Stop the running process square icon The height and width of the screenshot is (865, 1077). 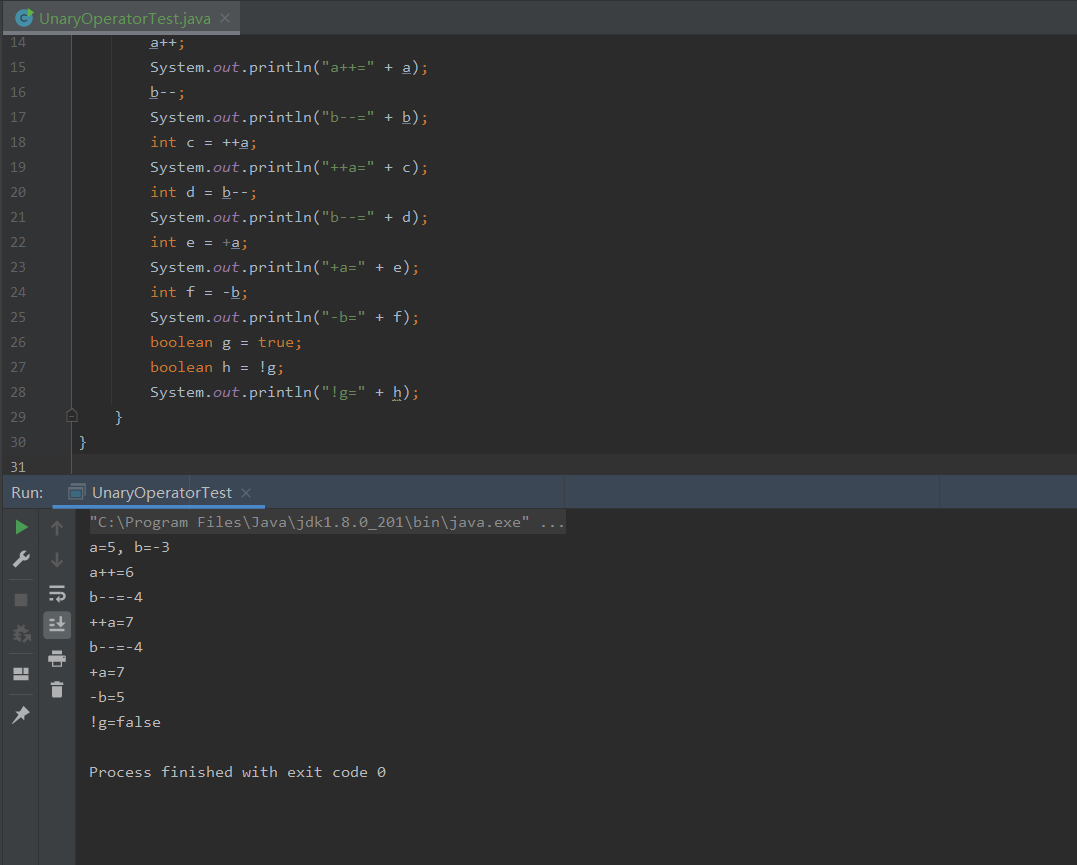21,600
